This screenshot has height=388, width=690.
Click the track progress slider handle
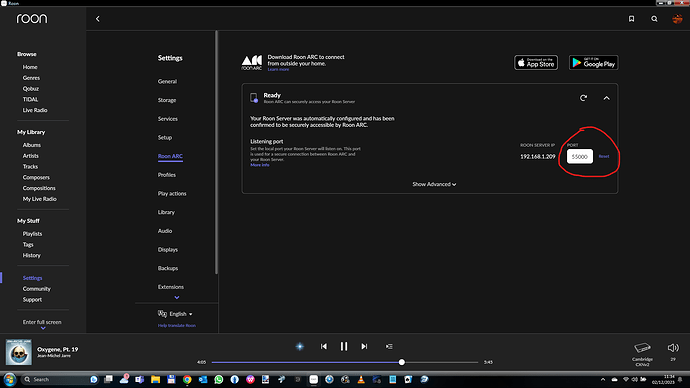[x=402, y=362]
